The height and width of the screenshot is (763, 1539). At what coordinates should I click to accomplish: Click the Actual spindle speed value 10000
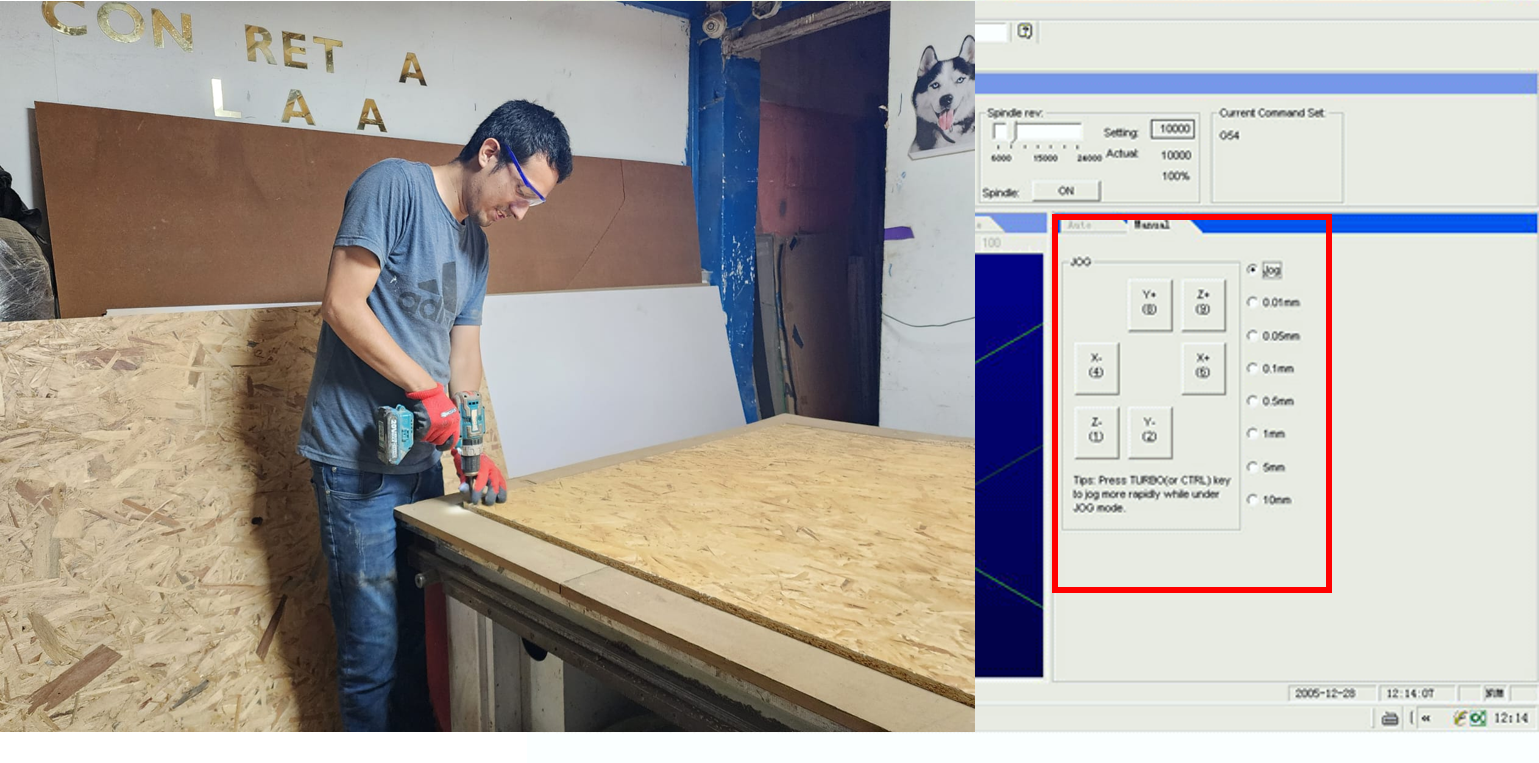(1176, 155)
